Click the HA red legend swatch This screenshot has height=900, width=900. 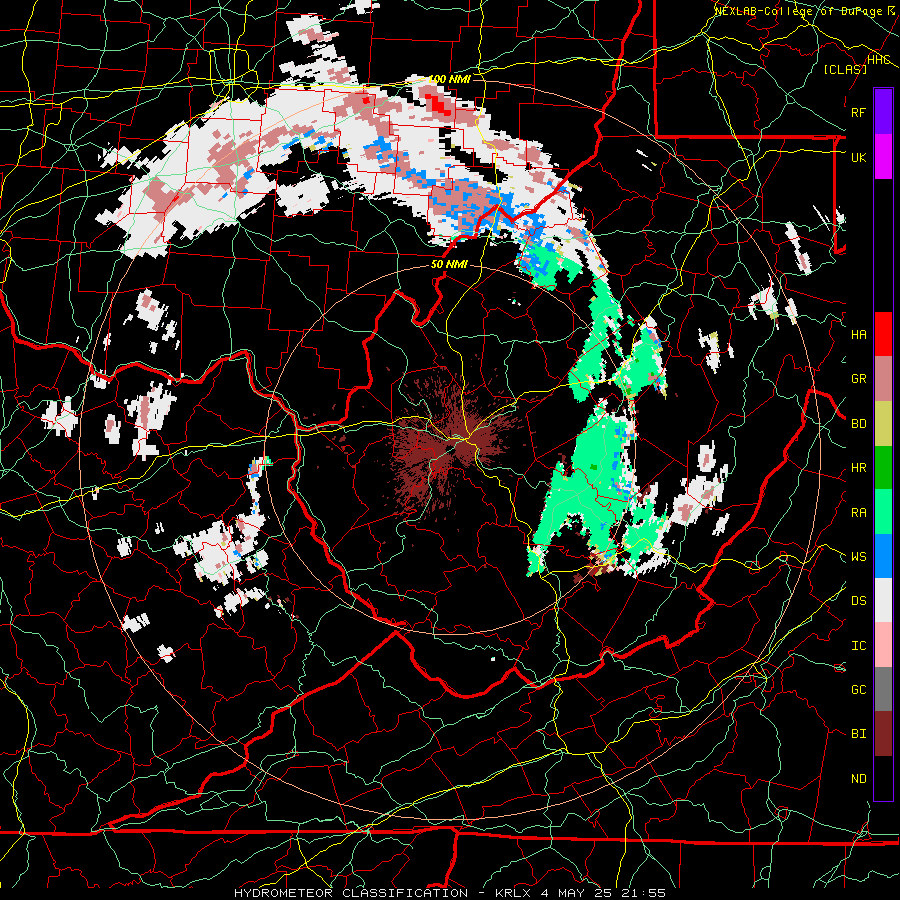[883, 334]
